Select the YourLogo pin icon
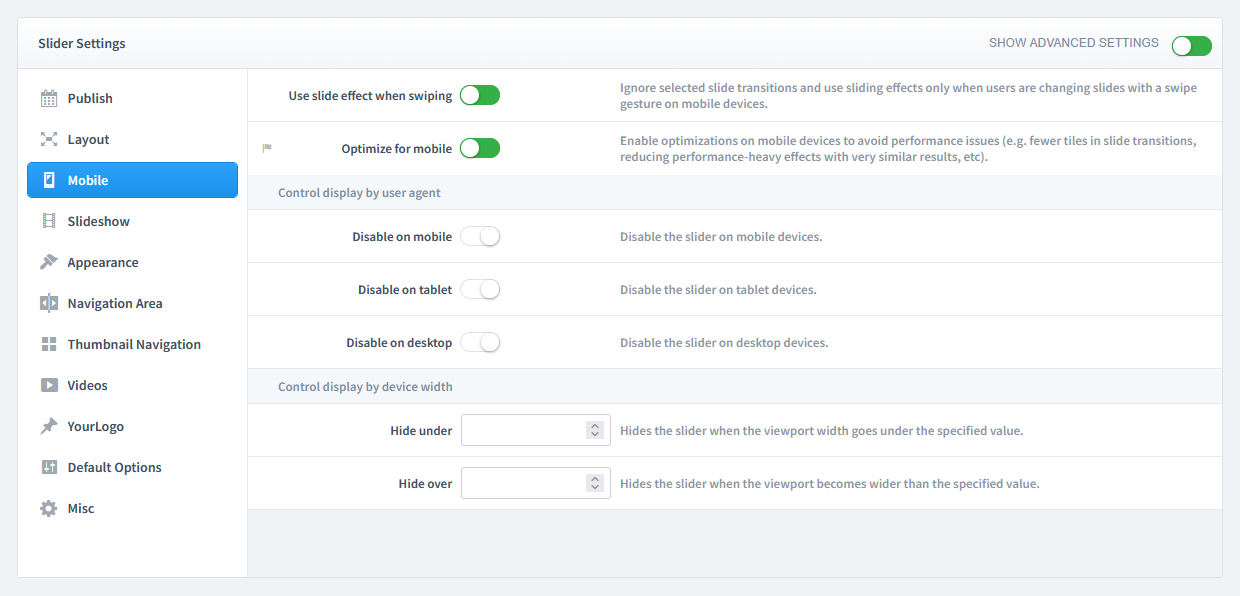1240x596 pixels. (47, 426)
